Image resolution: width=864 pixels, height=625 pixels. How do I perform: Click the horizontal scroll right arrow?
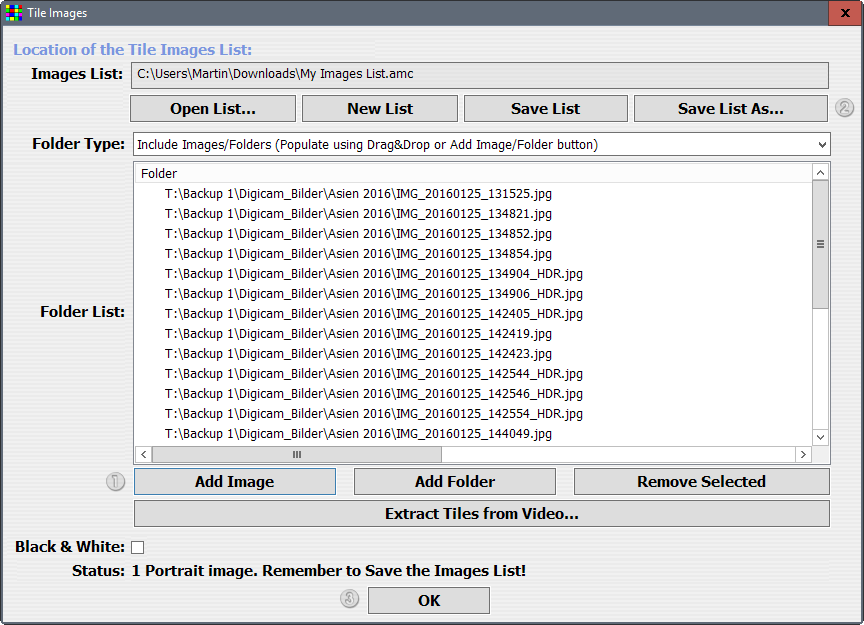click(803, 454)
